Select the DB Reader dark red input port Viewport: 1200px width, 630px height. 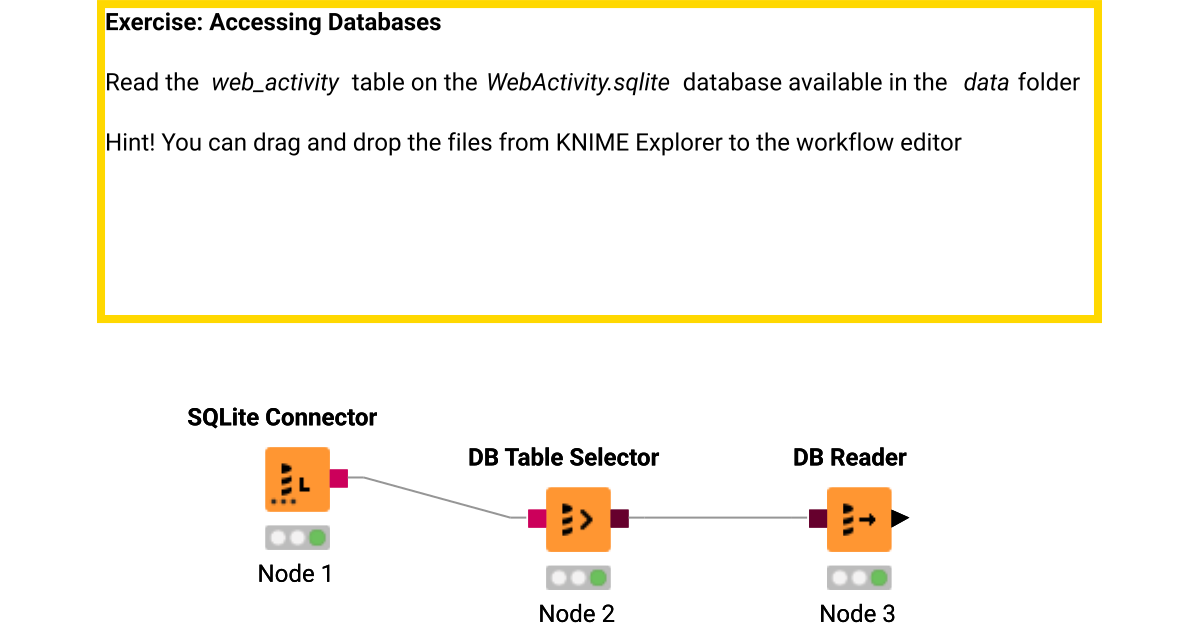point(816,519)
